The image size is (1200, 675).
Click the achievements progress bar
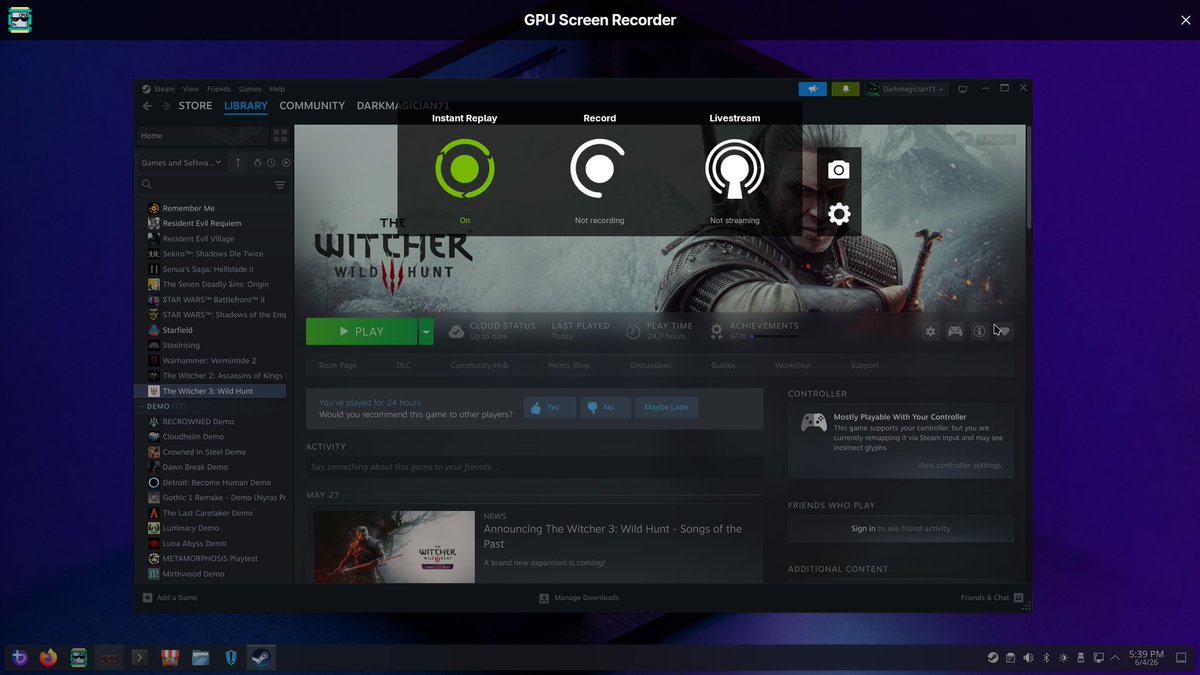pyautogui.click(x=776, y=337)
